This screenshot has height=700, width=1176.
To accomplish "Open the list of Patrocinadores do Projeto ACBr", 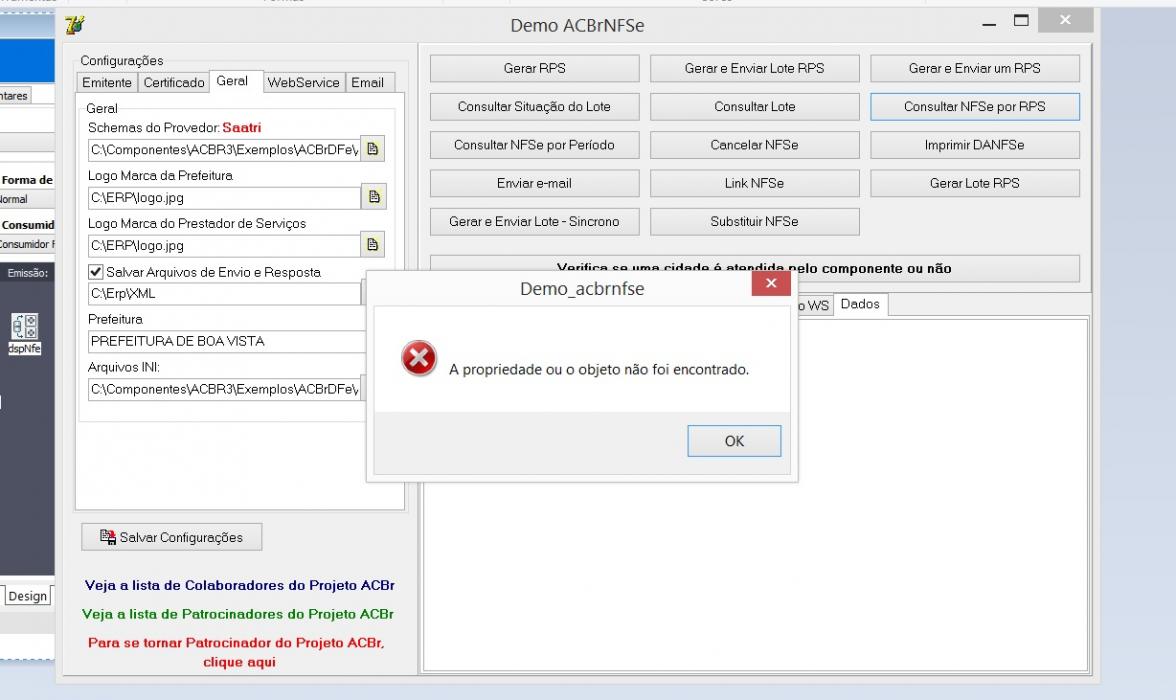I will (238, 614).
